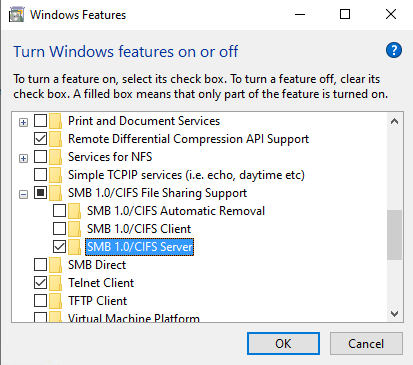
Task: Click the feature list scroll up arrow
Action: 394,121
